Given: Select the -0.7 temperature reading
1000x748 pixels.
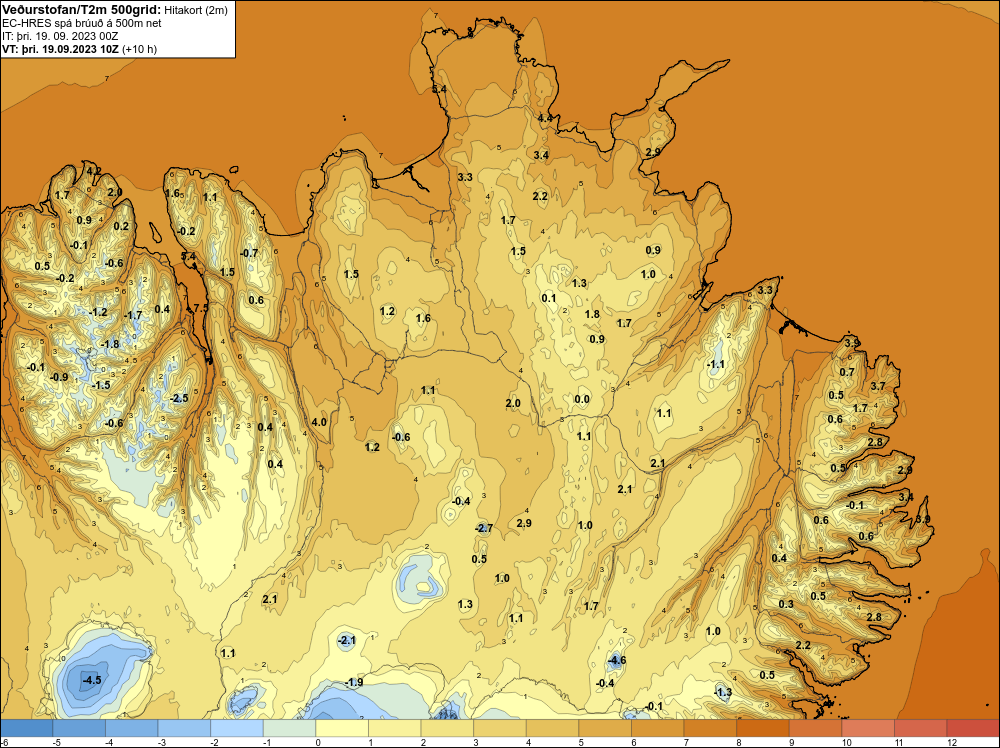Looking at the screenshot, I should pyautogui.click(x=249, y=253).
